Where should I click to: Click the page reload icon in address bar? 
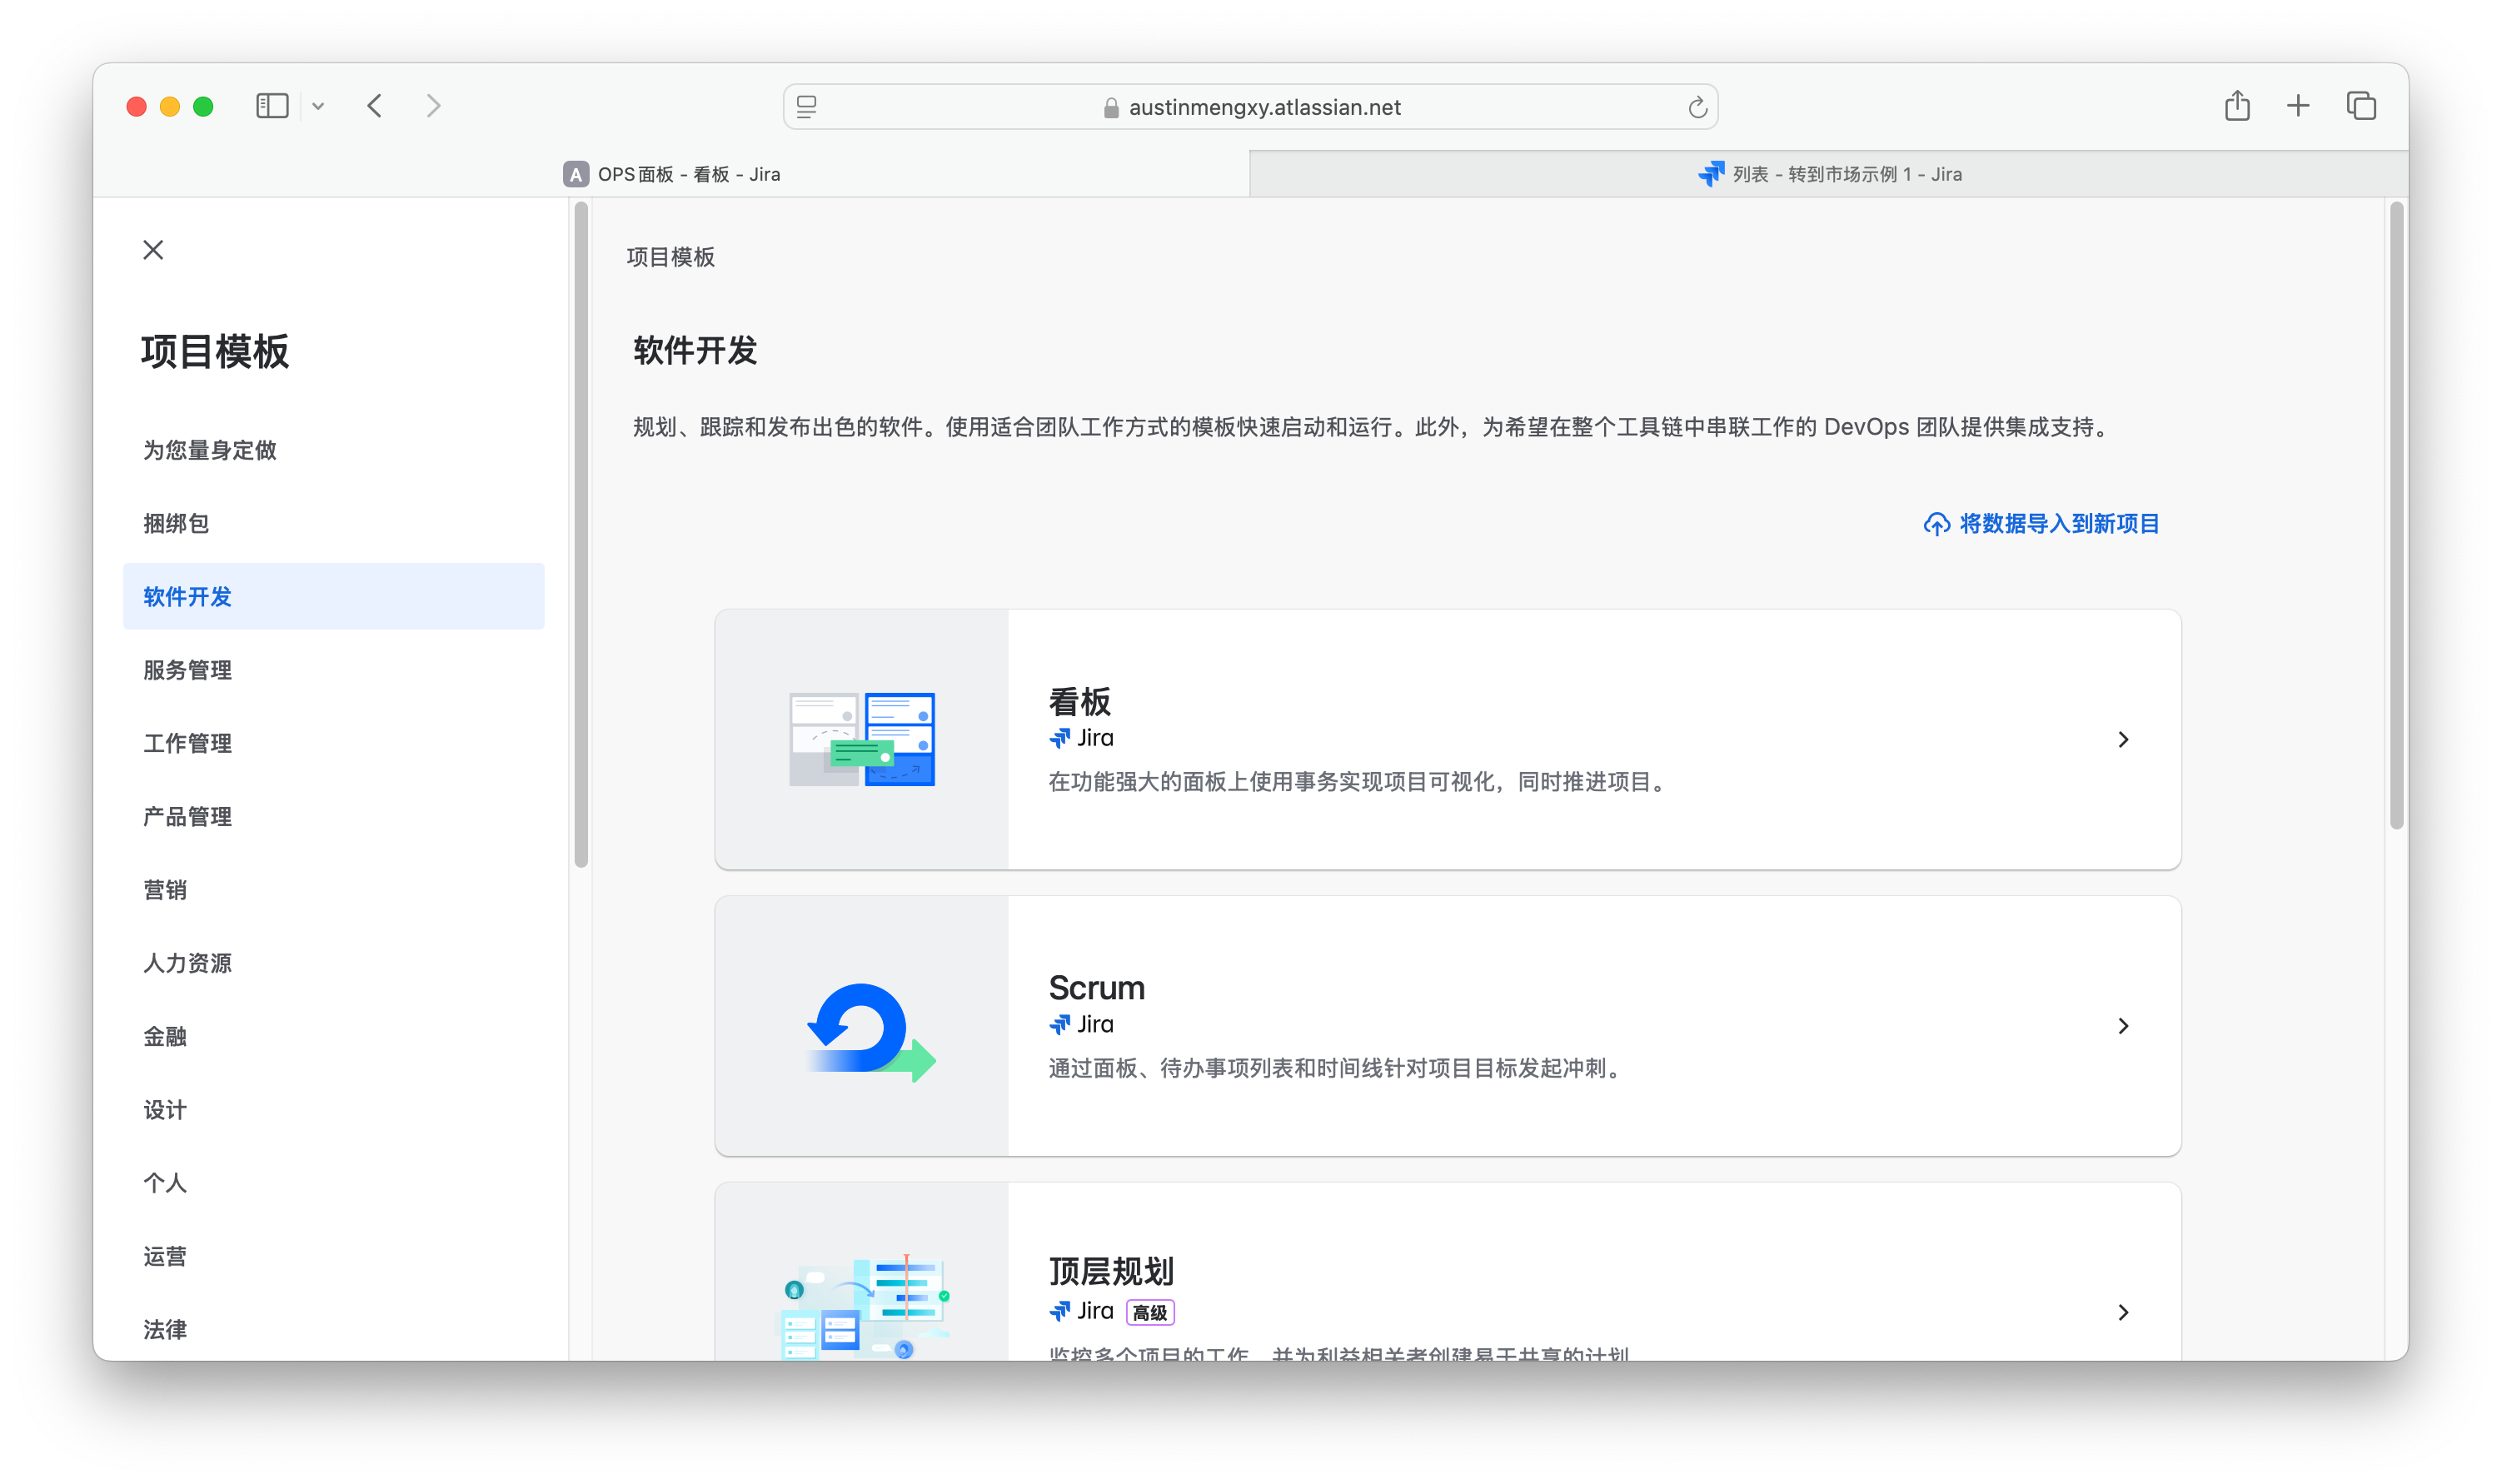(1697, 107)
